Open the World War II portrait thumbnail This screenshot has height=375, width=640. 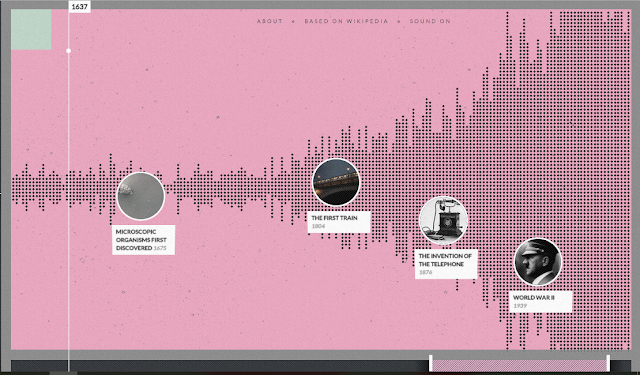(538, 262)
